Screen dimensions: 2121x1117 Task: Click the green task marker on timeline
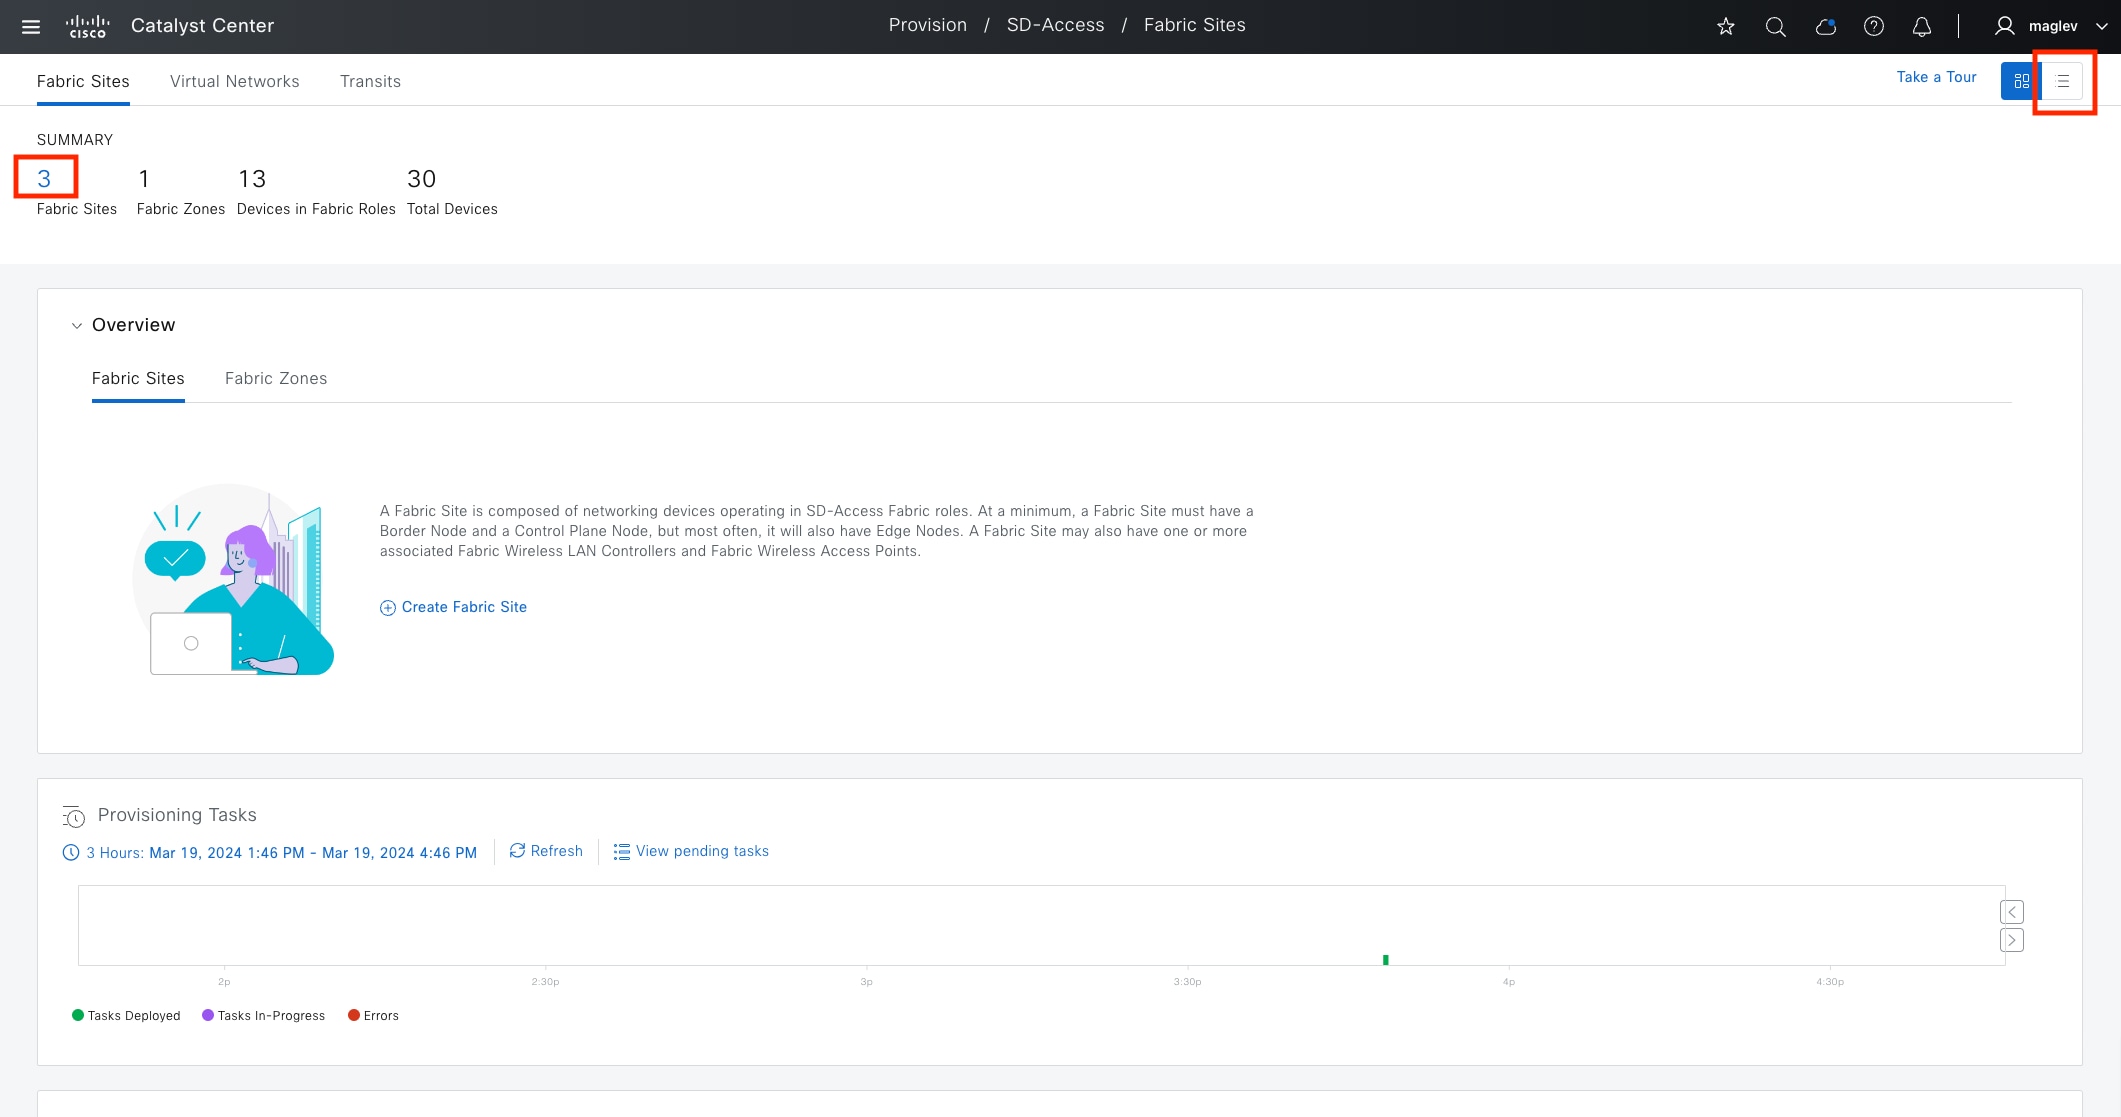coord(1386,960)
